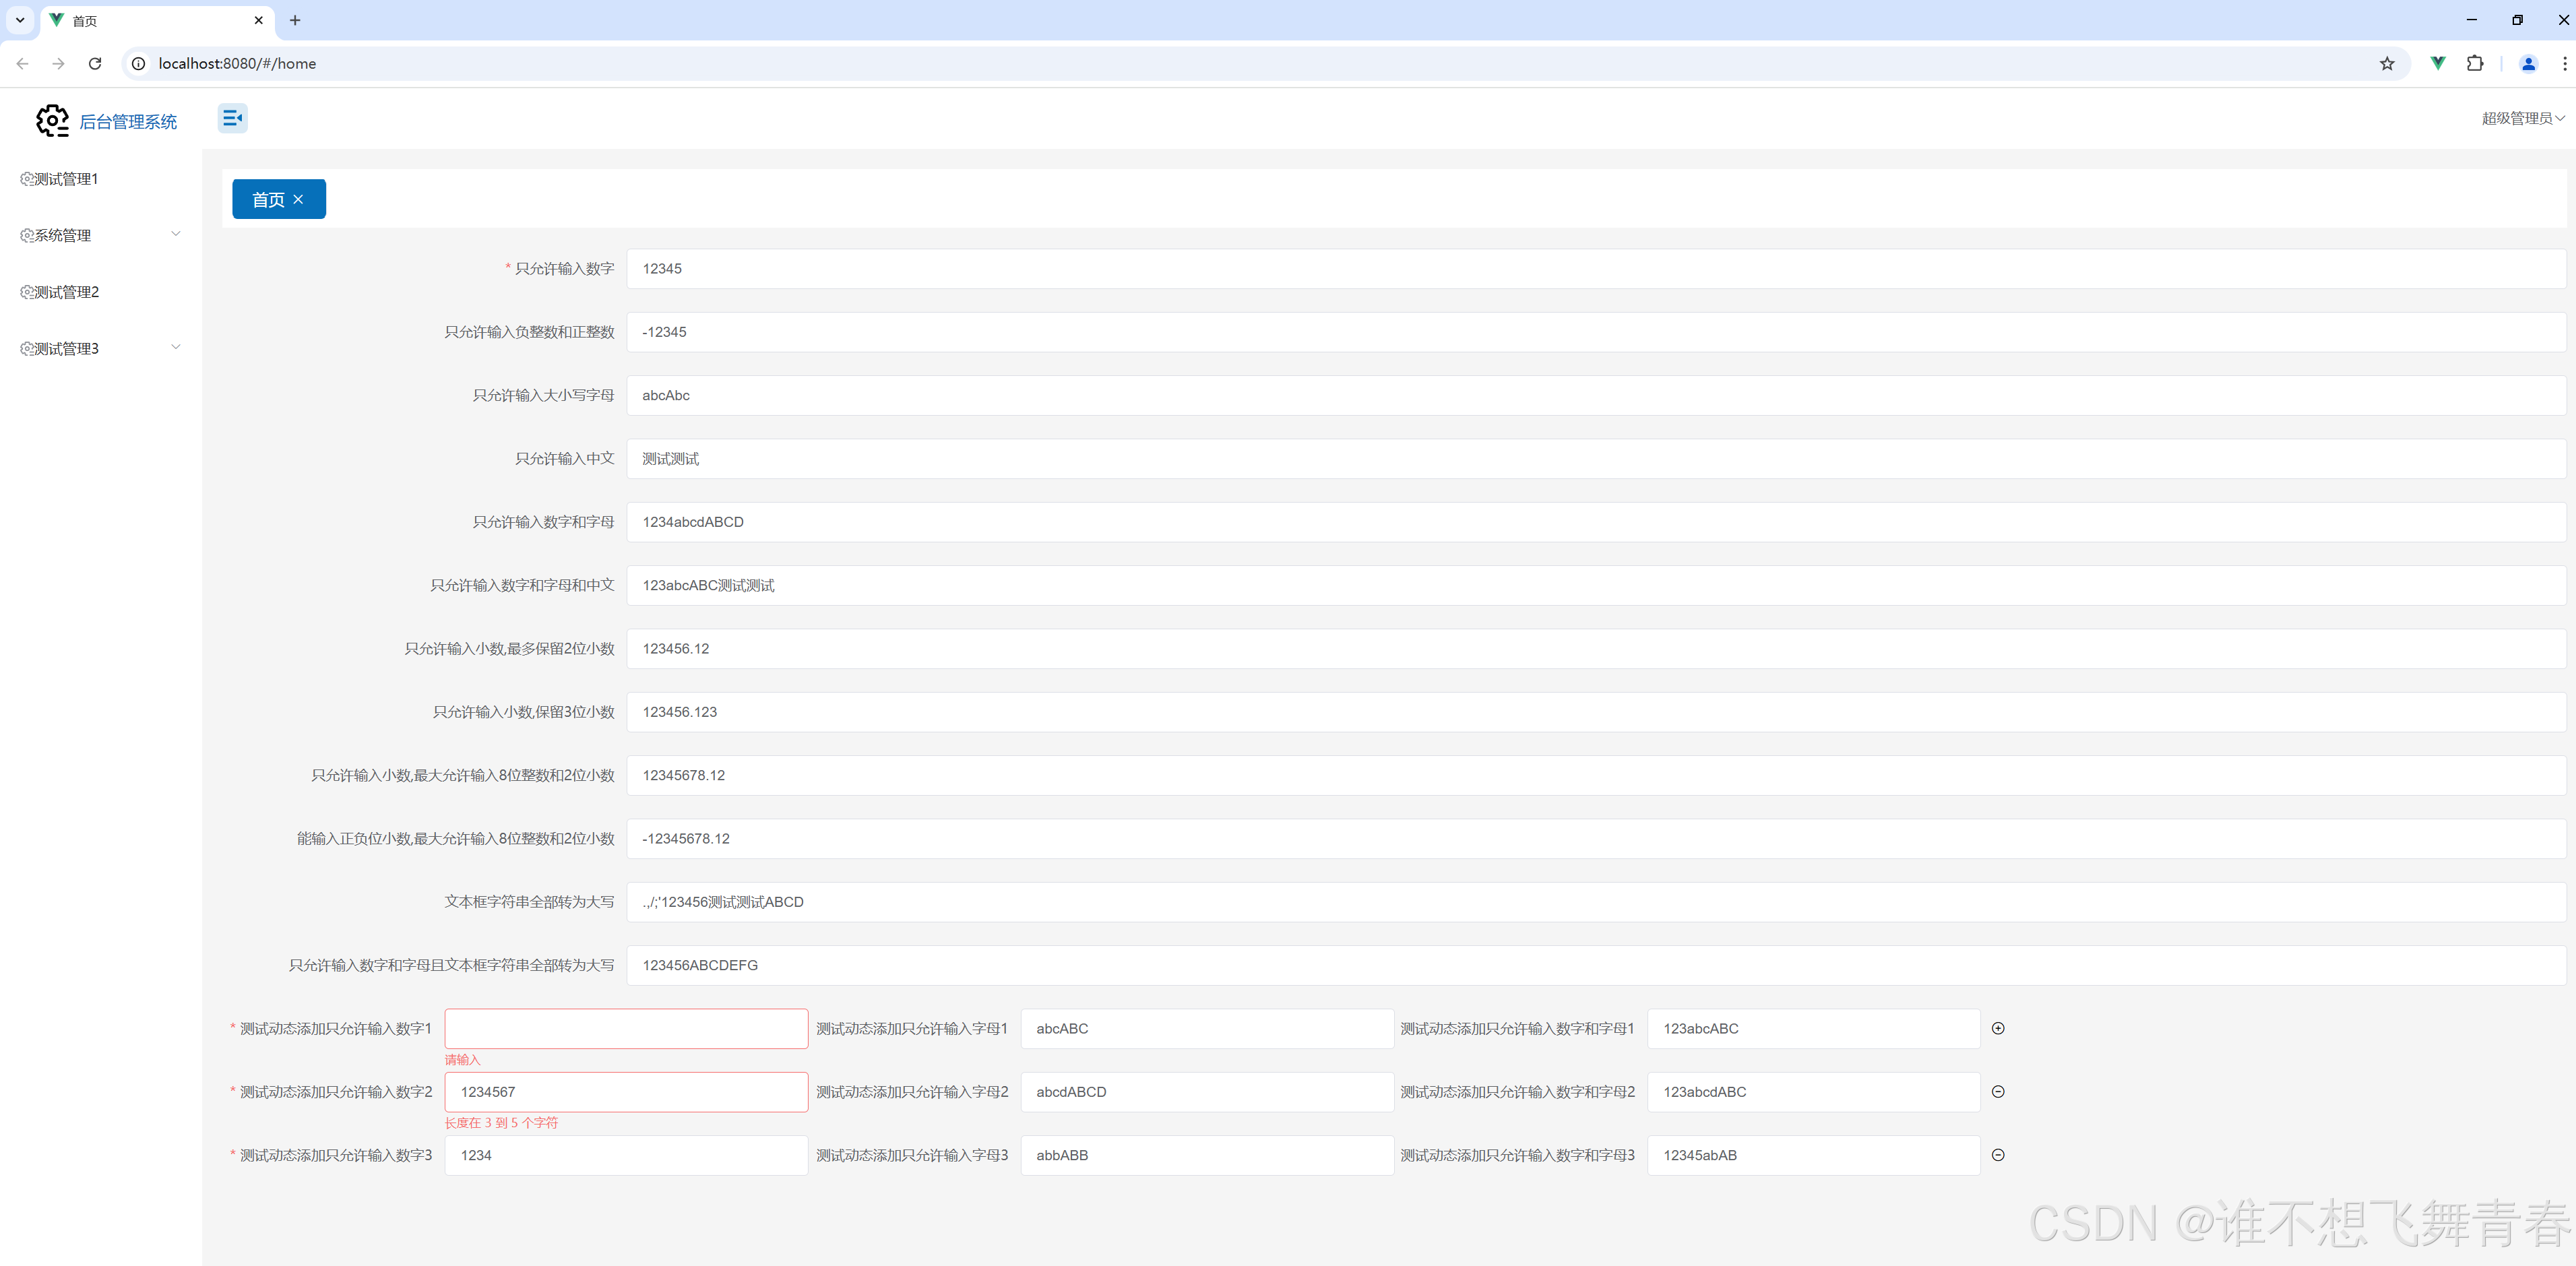Reload the page

coord(95,63)
